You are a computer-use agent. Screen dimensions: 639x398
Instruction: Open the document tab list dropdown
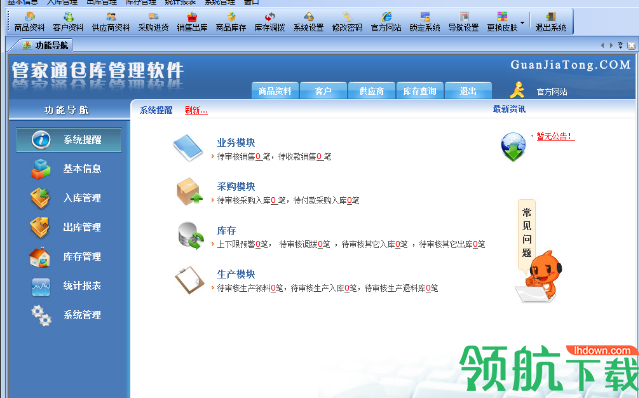620,45
